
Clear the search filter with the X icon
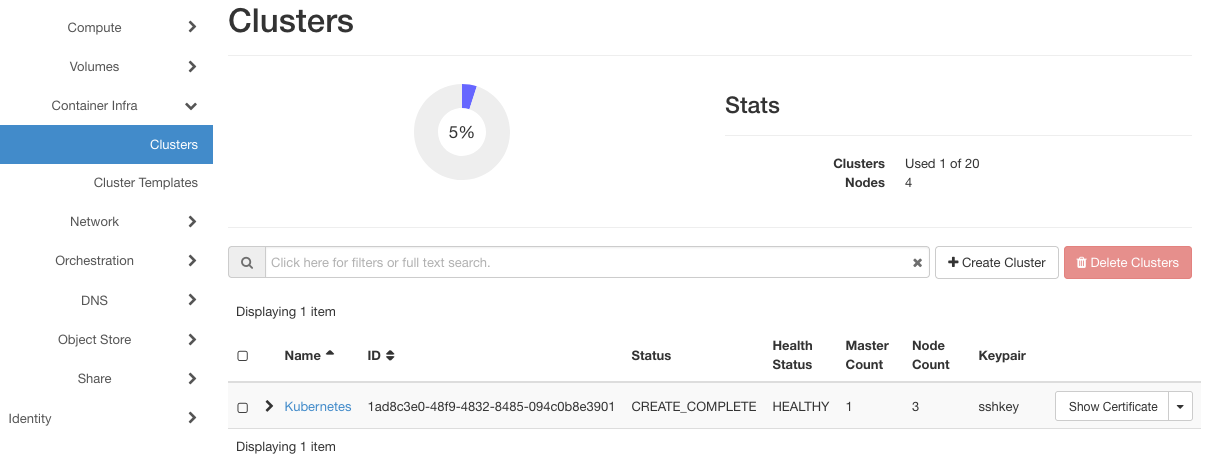[917, 263]
